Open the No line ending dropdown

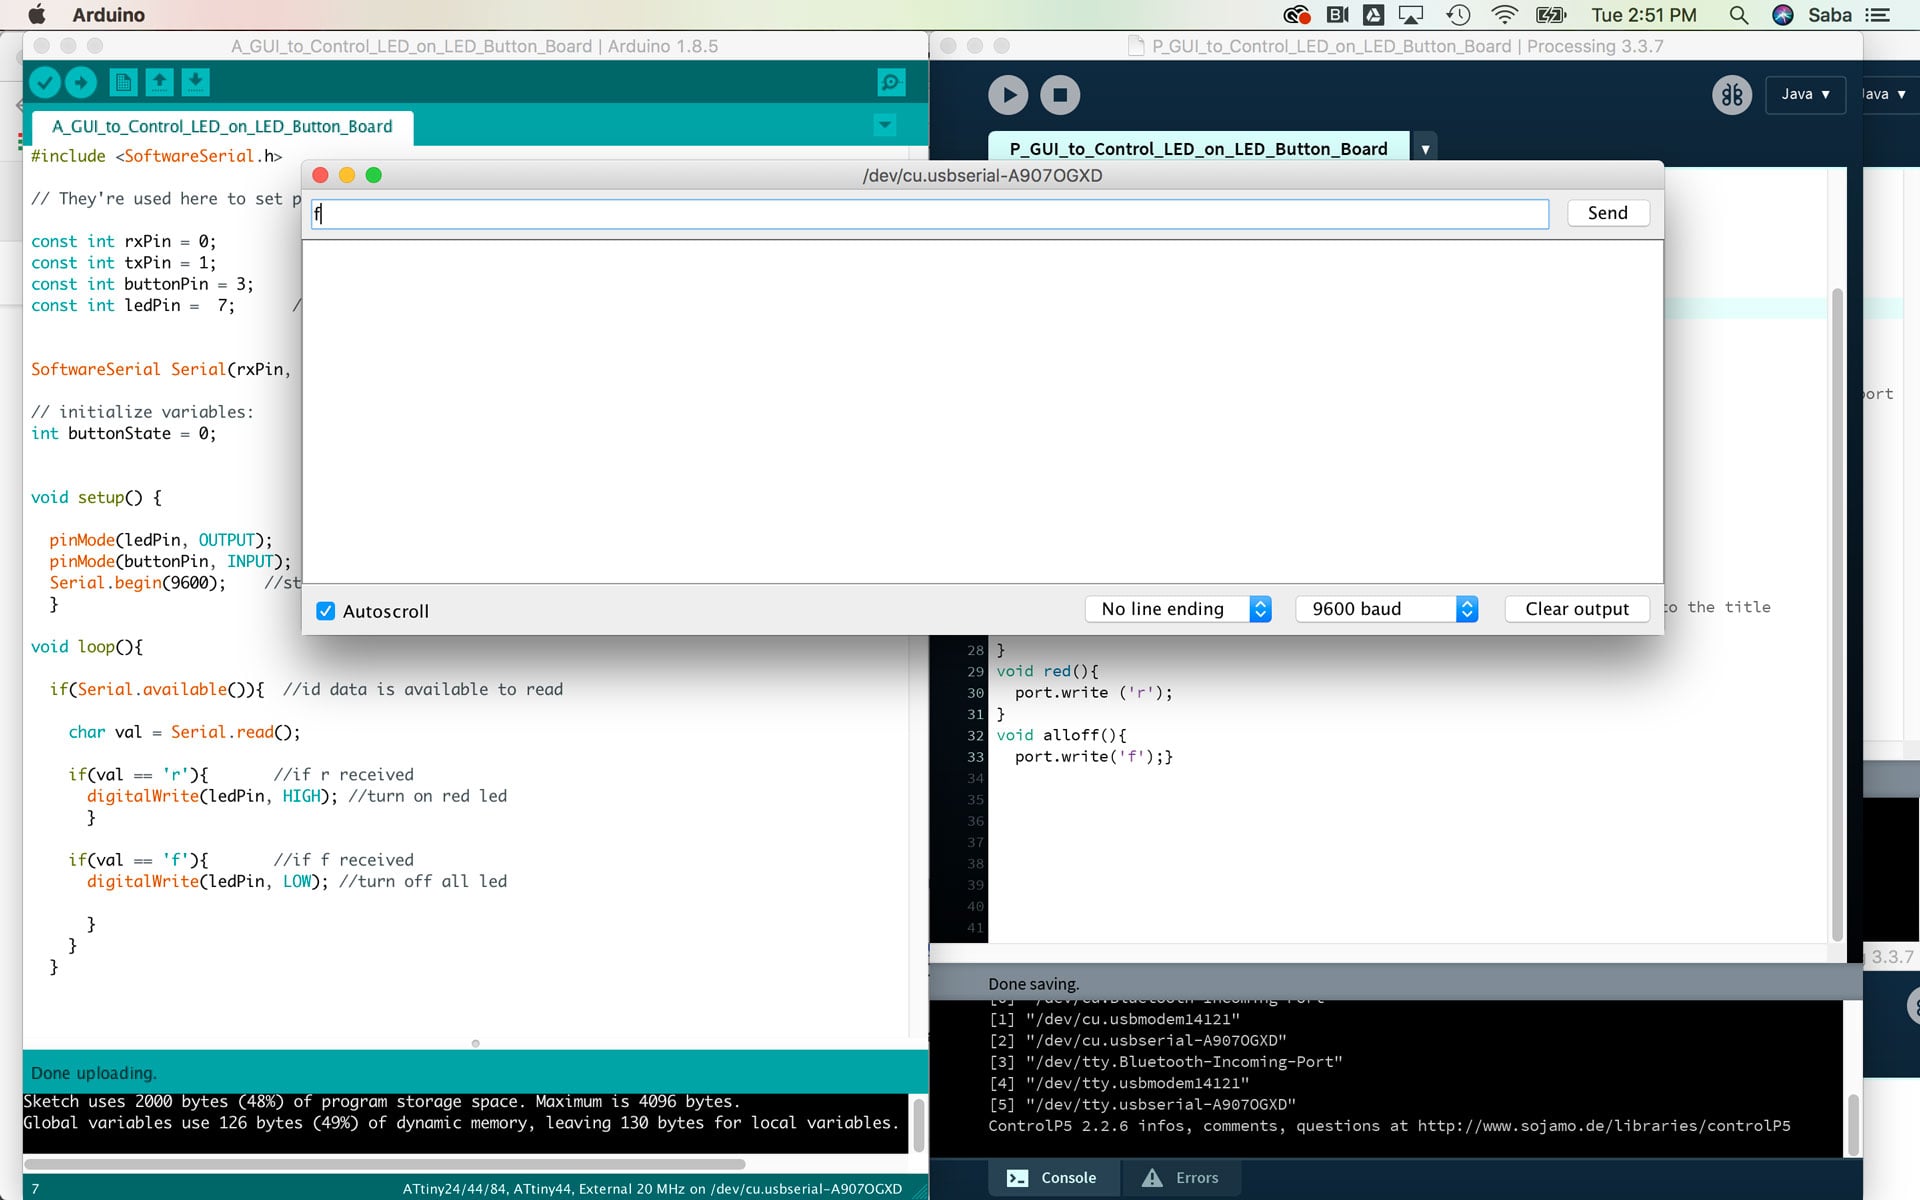tap(1178, 609)
